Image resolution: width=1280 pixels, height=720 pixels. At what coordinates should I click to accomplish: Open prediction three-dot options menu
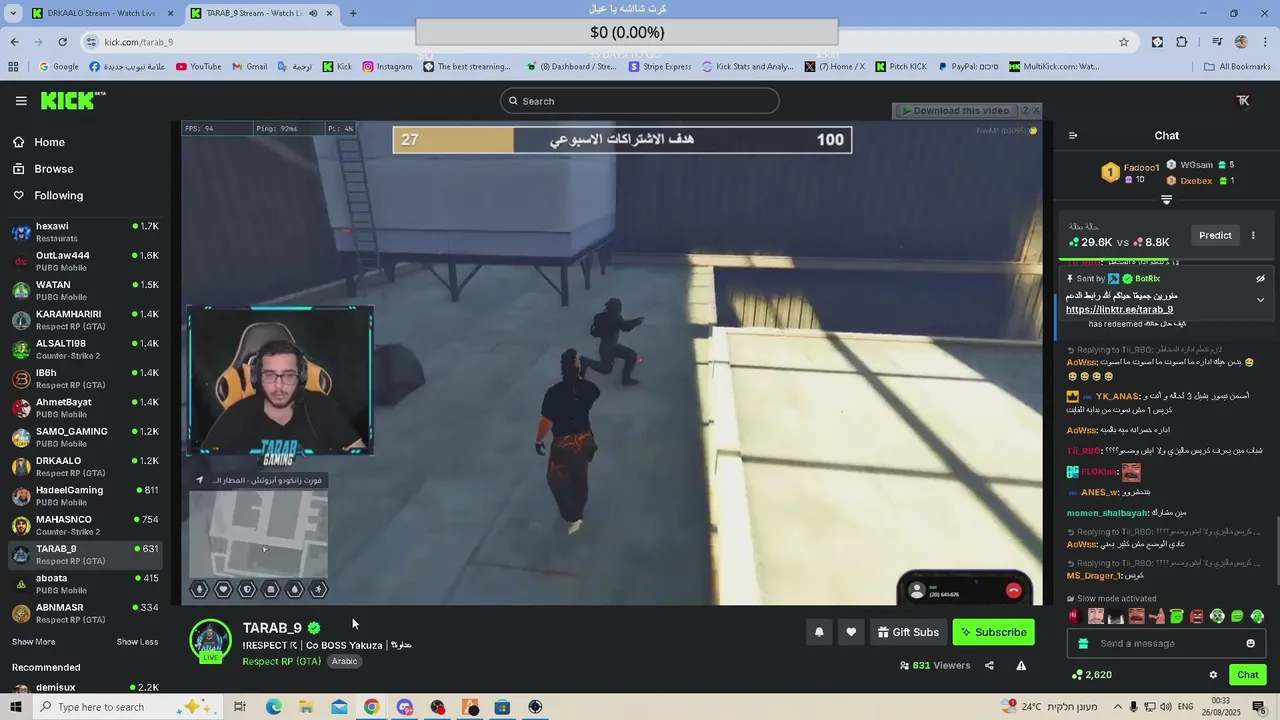(1253, 235)
